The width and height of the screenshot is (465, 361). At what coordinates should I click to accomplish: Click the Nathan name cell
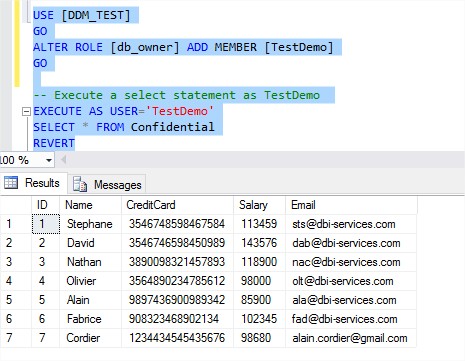point(90,262)
